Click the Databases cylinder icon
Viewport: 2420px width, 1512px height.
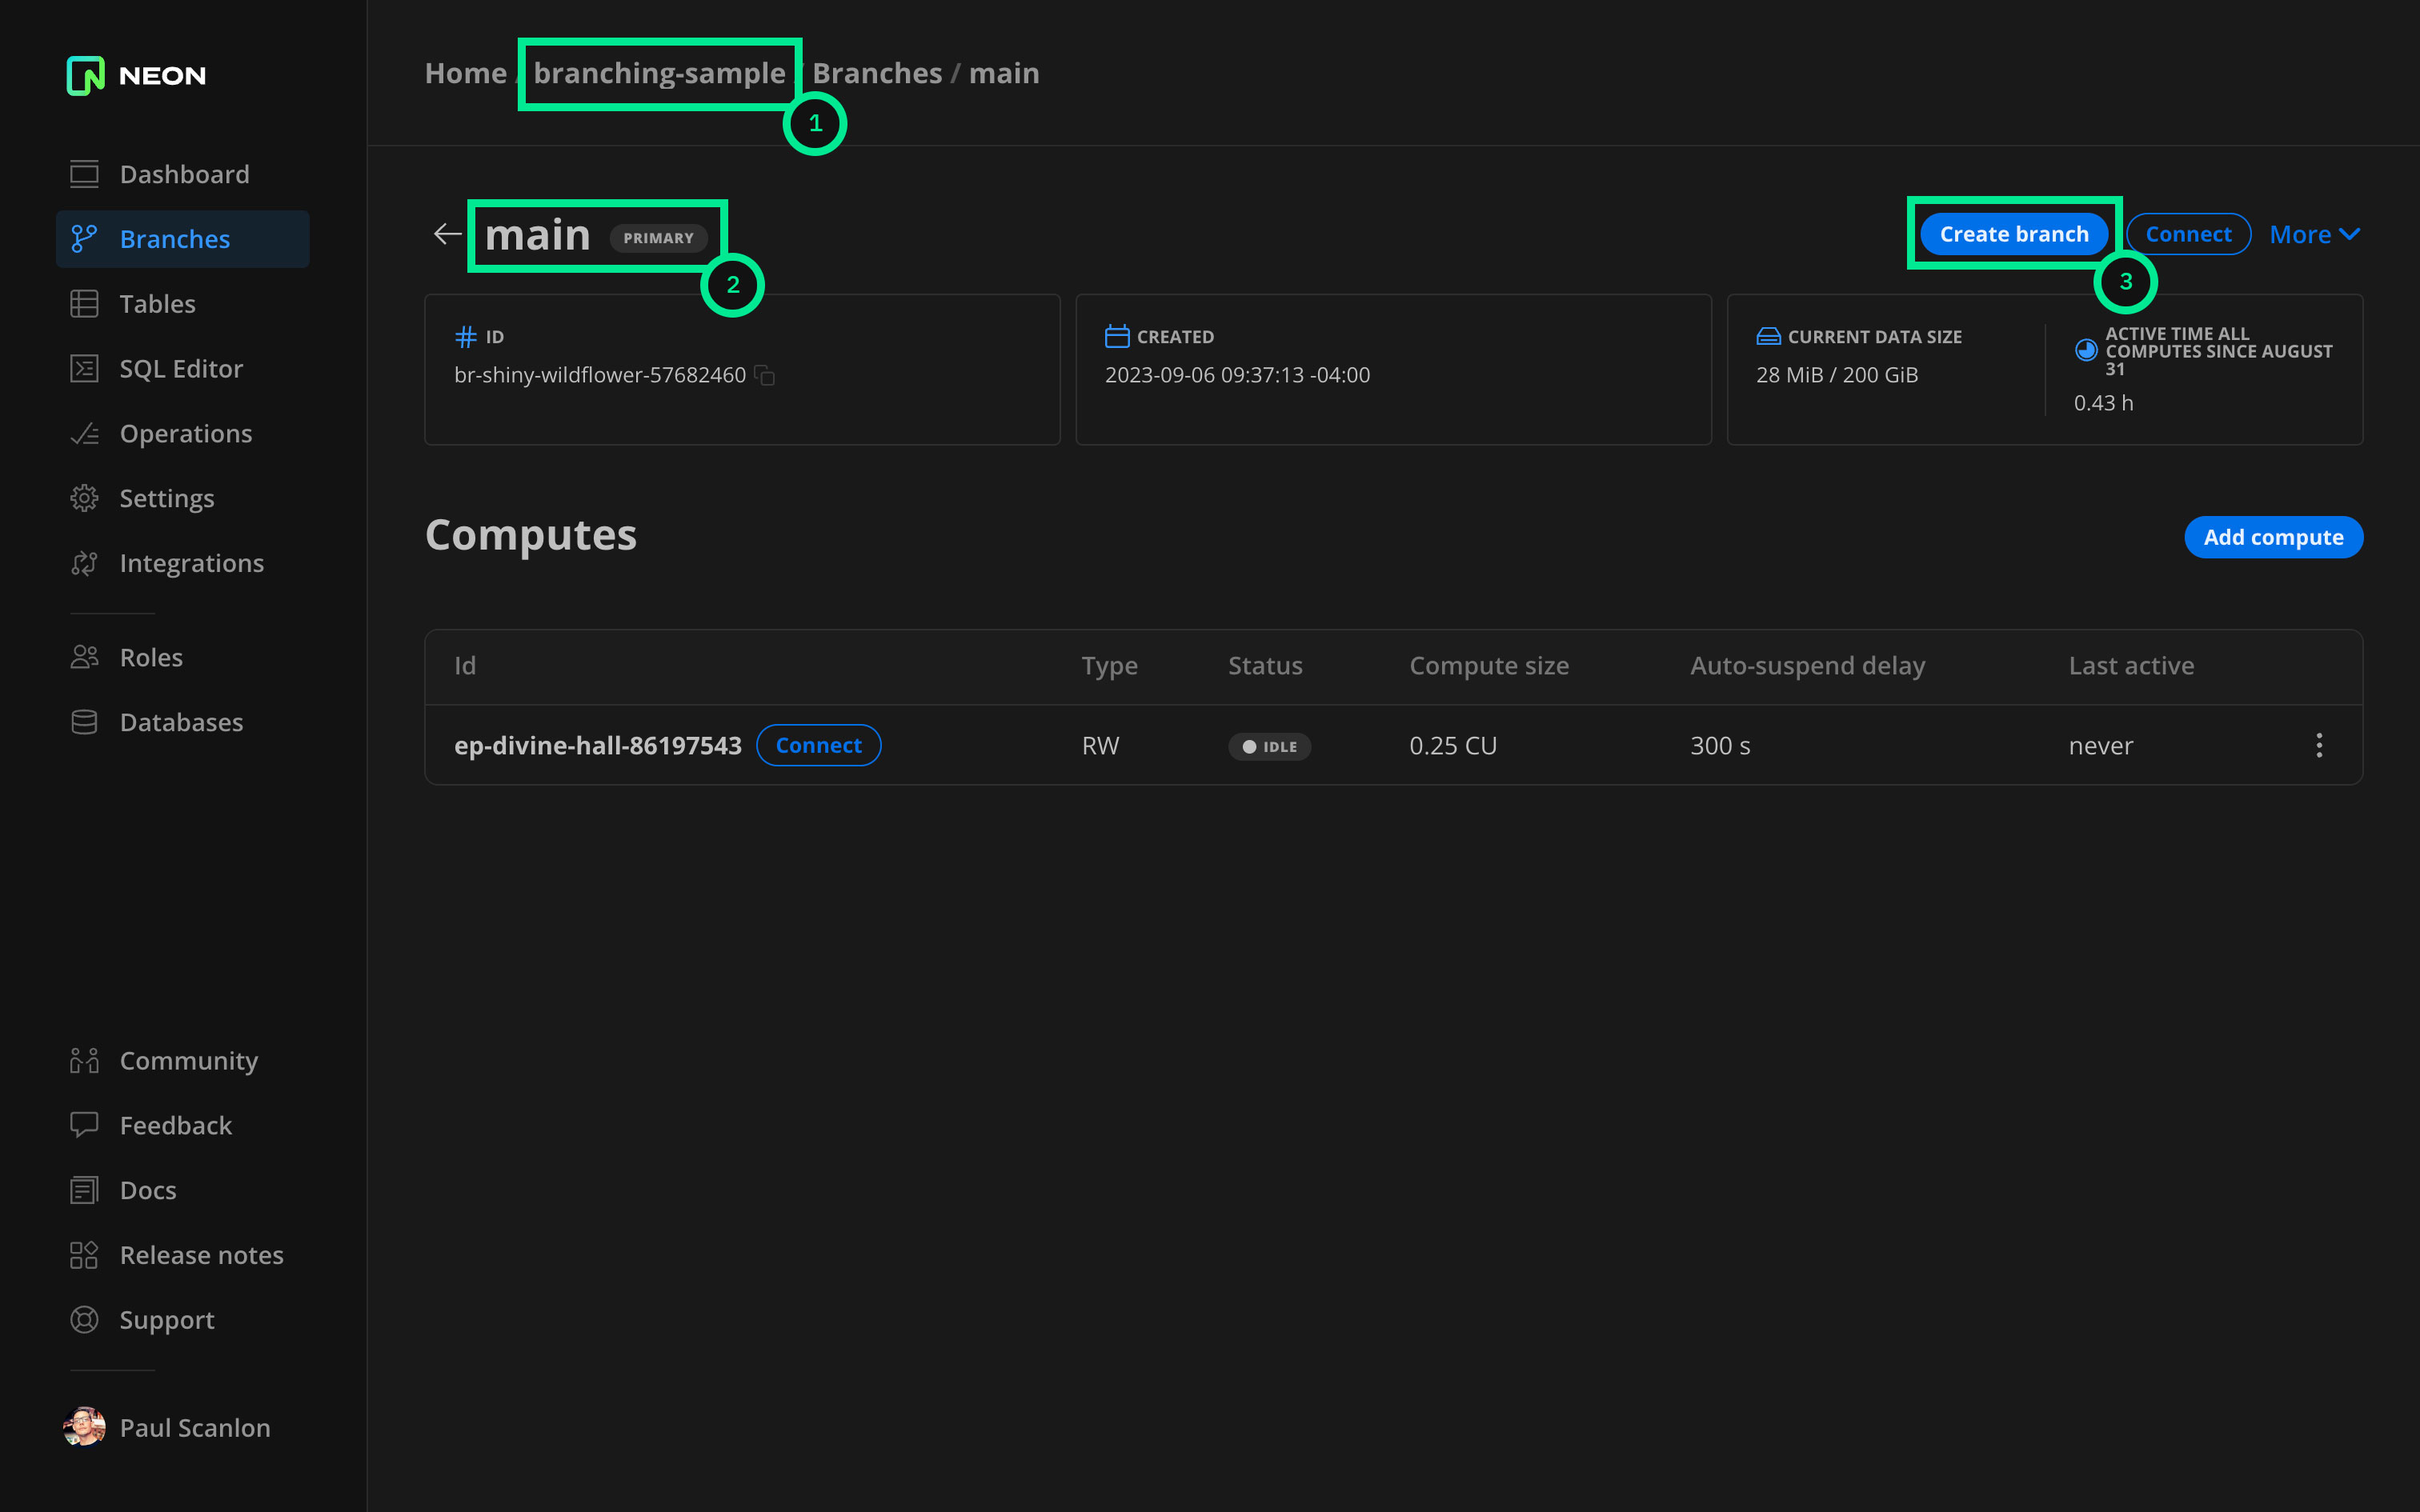pyautogui.click(x=84, y=722)
